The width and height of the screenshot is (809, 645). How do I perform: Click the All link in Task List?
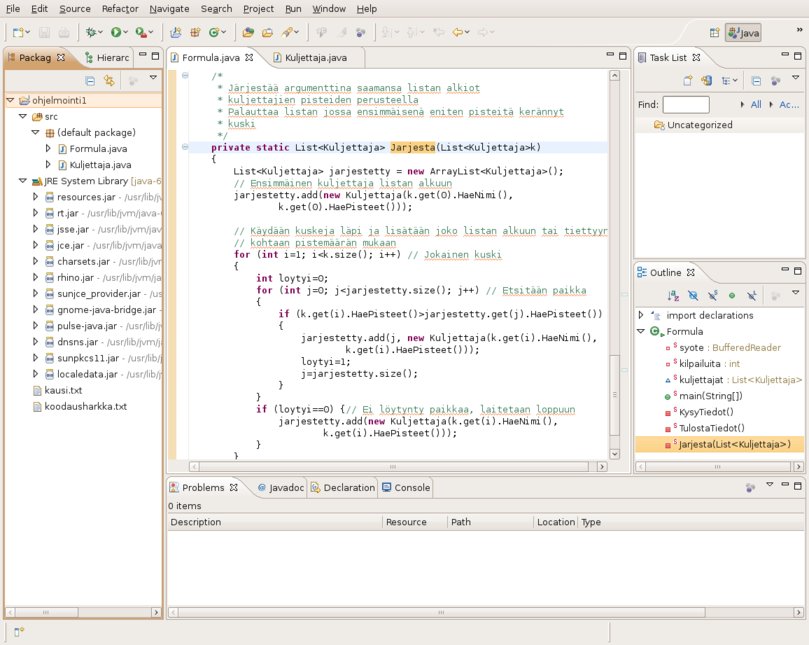coord(755,104)
